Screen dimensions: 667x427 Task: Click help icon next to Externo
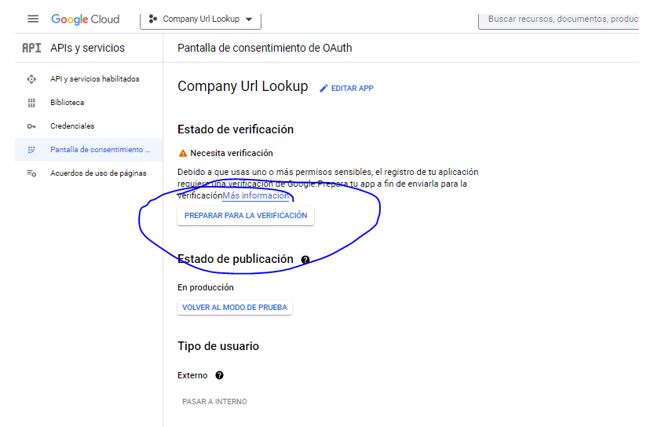tap(219, 376)
